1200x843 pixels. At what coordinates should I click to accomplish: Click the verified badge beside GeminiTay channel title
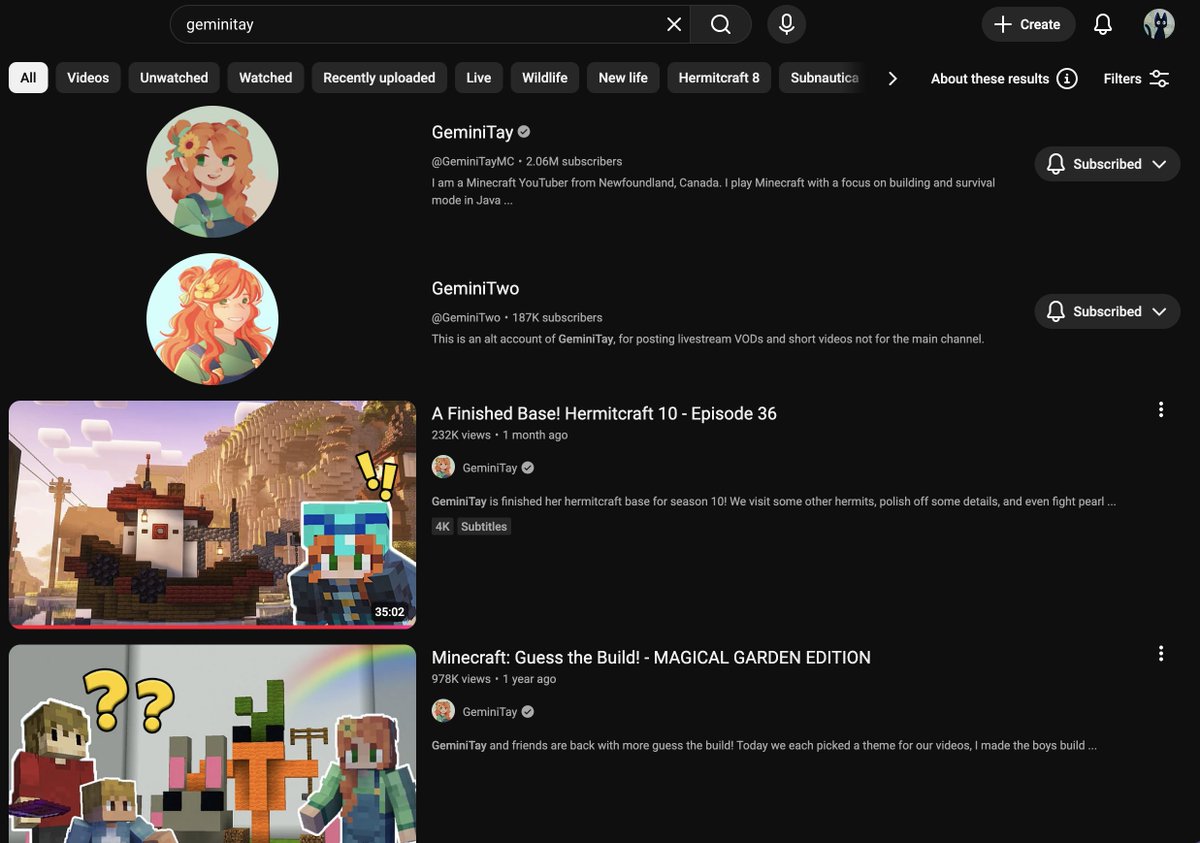pyautogui.click(x=524, y=132)
